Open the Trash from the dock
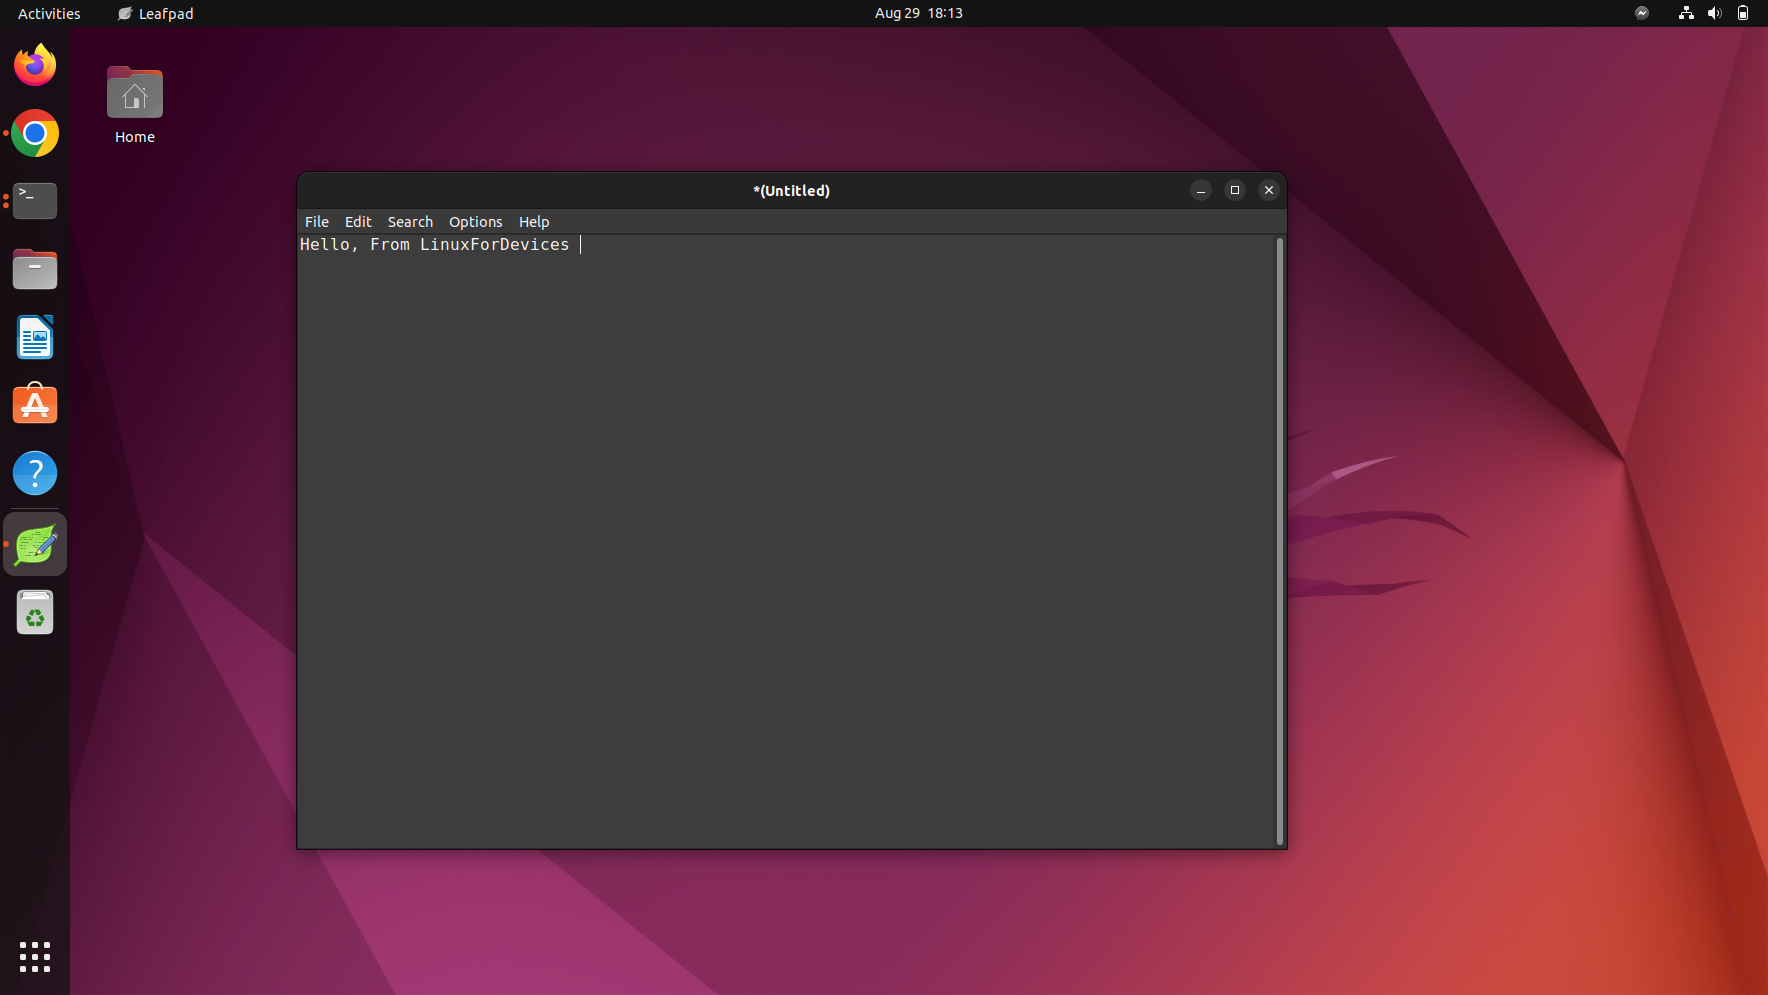The width and height of the screenshot is (1768, 995). click(x=35, y=612)
